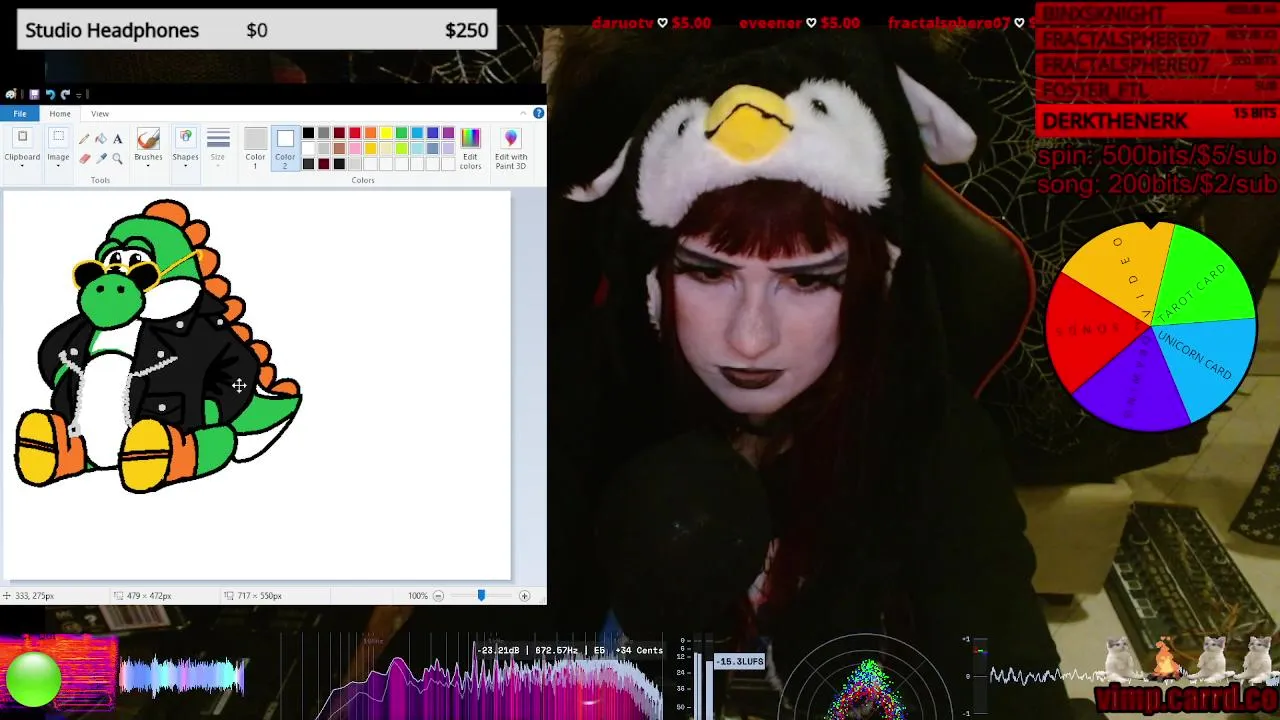This screenshot has width=1280, height=720.
Task: Pick the red color swatch
Action: pyautogui.click(x=355, y=133)
